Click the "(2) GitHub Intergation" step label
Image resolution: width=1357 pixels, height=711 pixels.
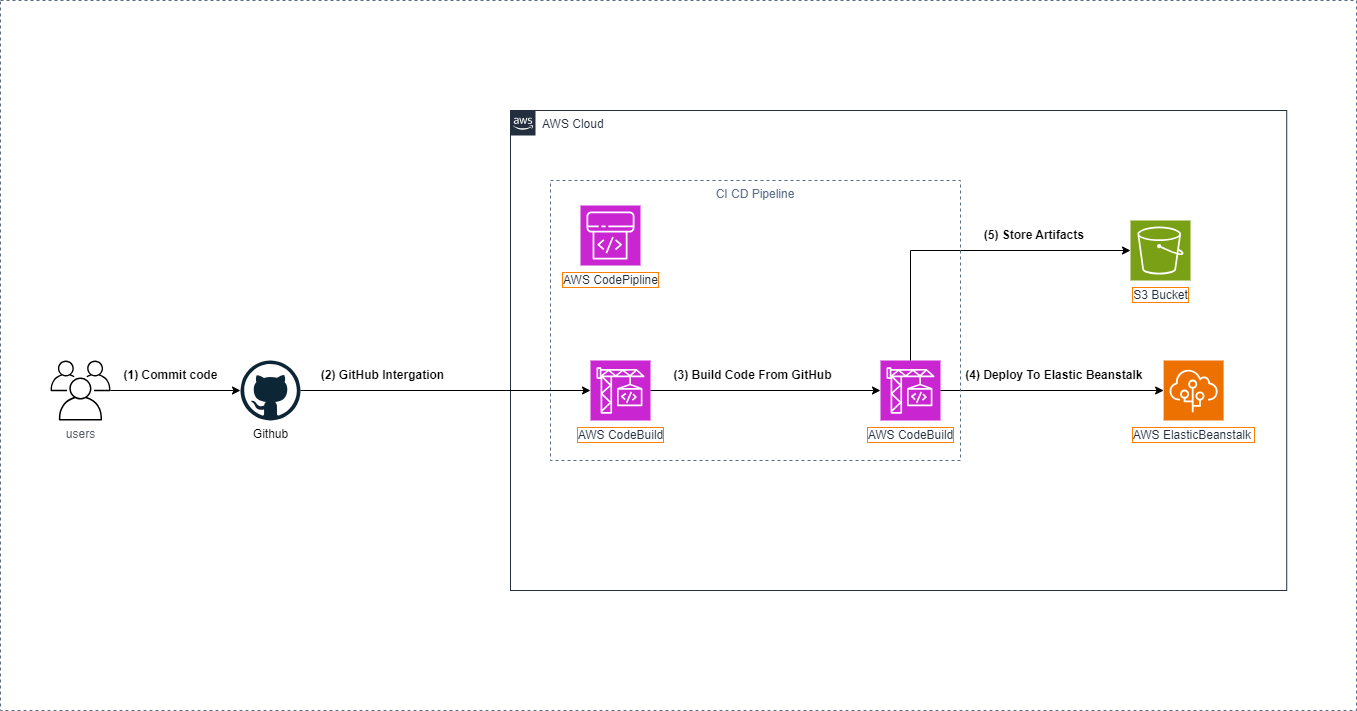[x=382, y=375]
